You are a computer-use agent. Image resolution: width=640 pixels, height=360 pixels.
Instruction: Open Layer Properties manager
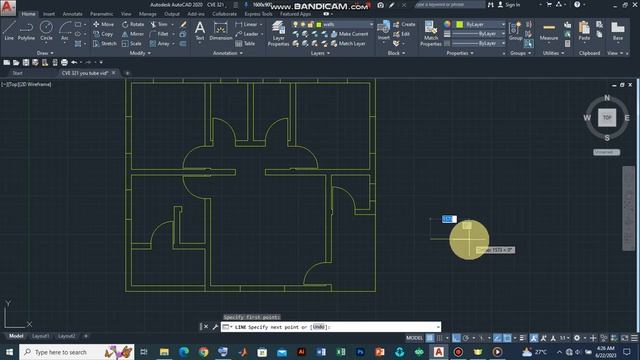pyautogui.click(x=278, y=33)
